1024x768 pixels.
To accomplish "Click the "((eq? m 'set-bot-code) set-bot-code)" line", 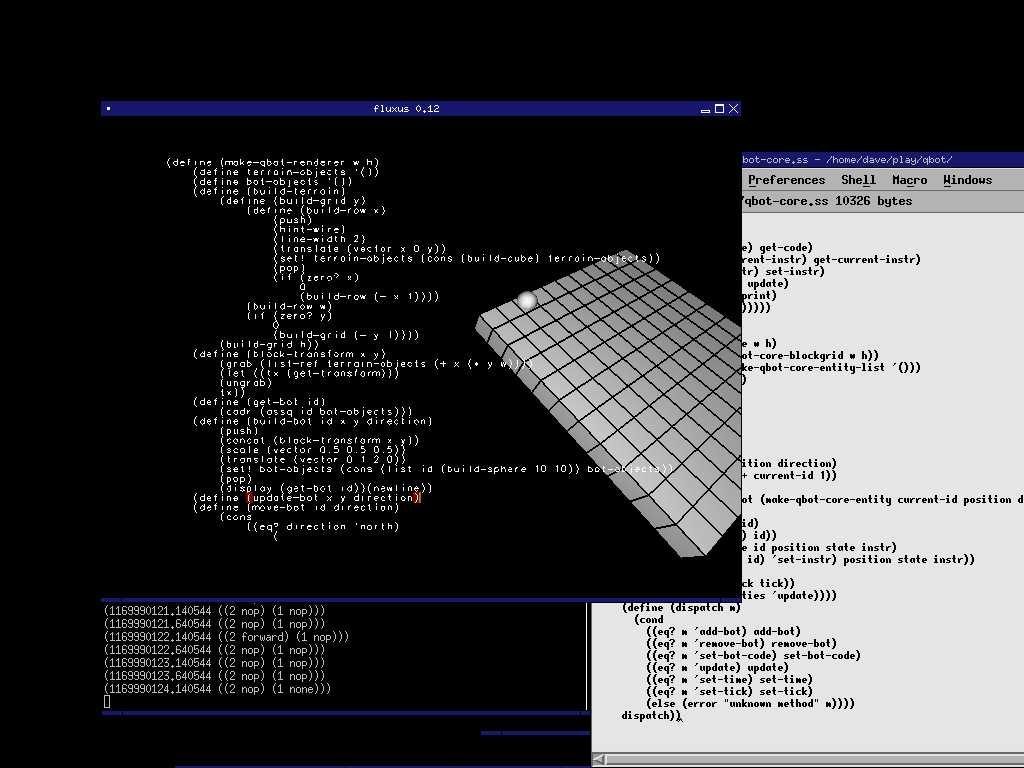I will (753, 656).
